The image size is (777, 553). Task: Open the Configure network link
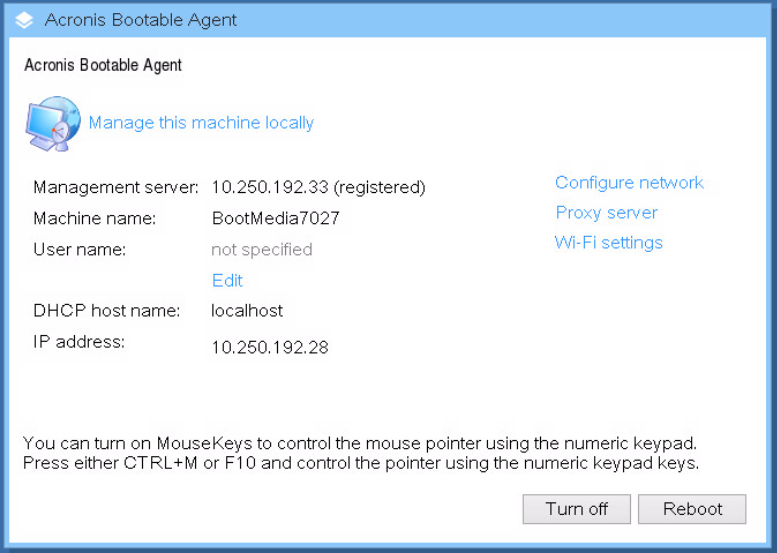click(629, 182)
